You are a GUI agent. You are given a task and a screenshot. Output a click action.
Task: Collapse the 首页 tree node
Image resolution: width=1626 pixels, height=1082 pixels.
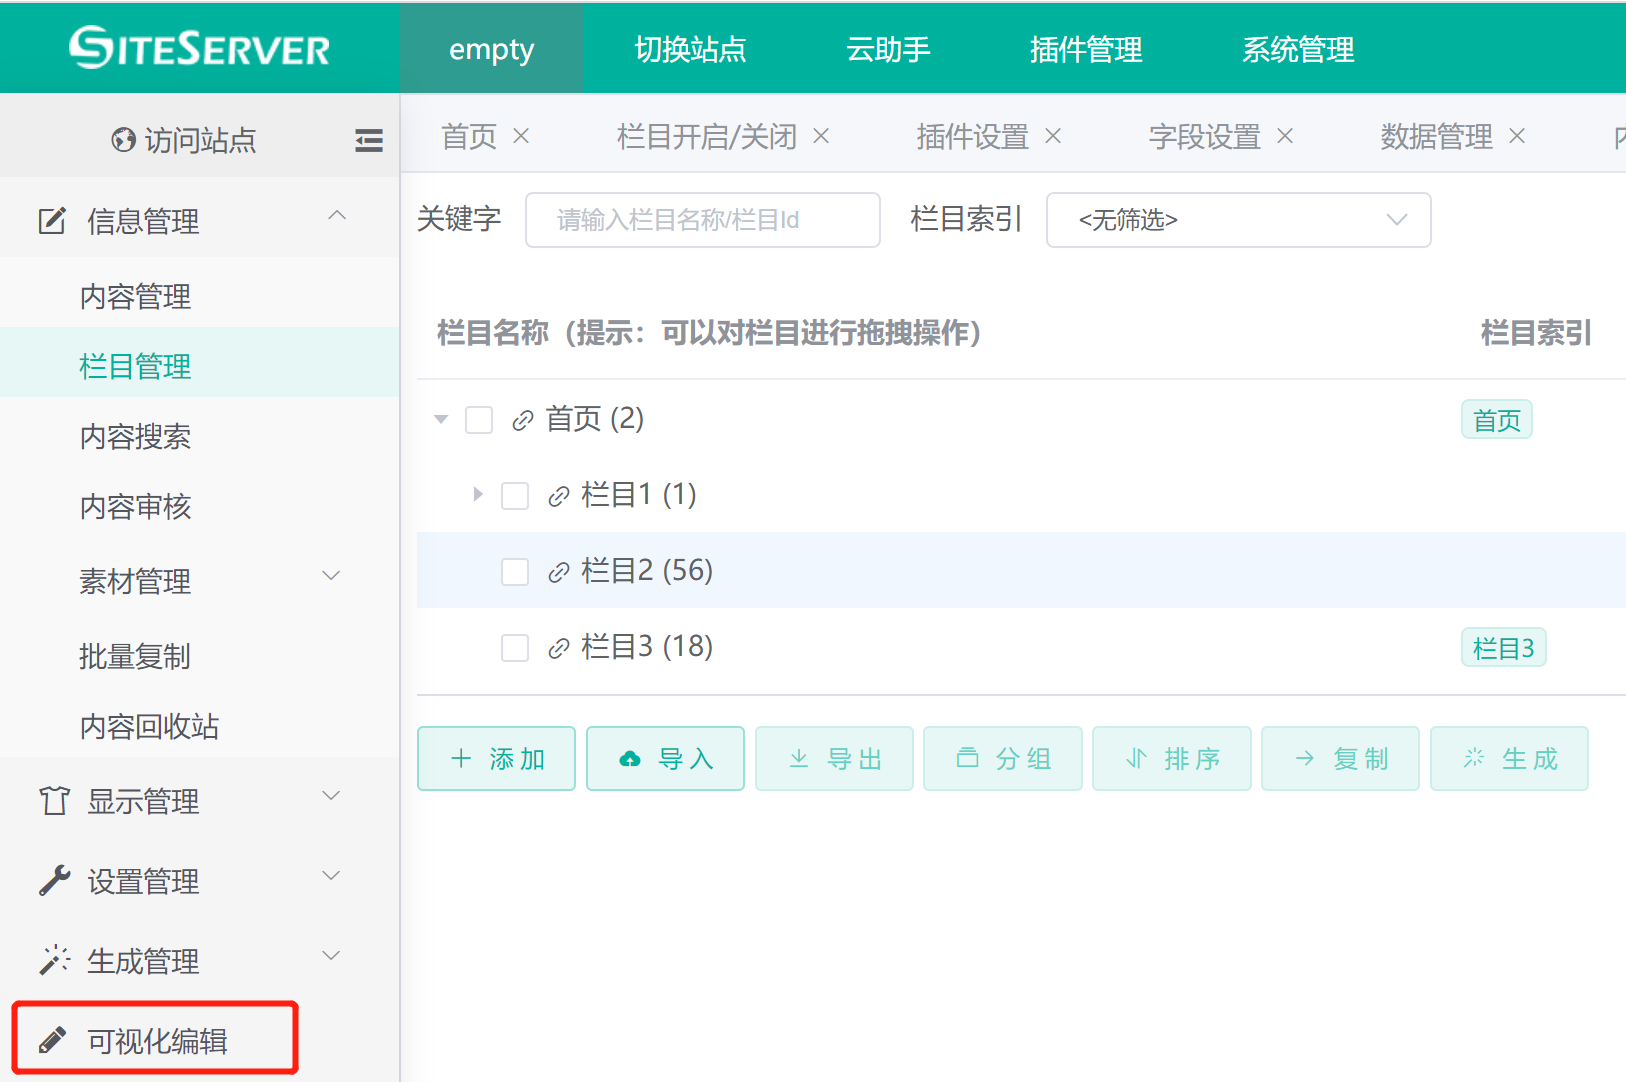point(441,419)
